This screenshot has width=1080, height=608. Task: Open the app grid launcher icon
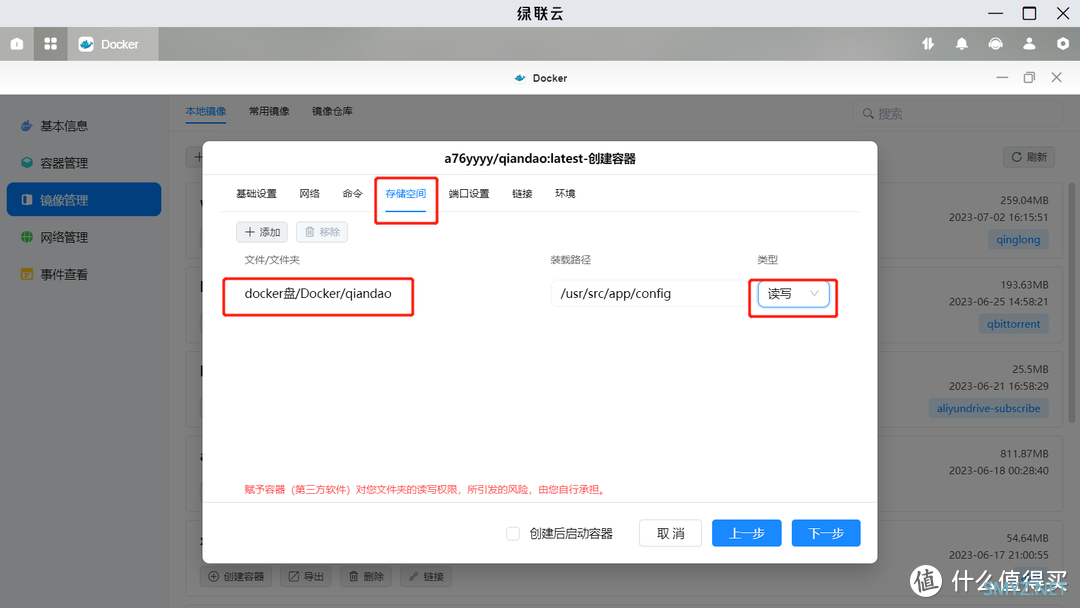point(50,44)
